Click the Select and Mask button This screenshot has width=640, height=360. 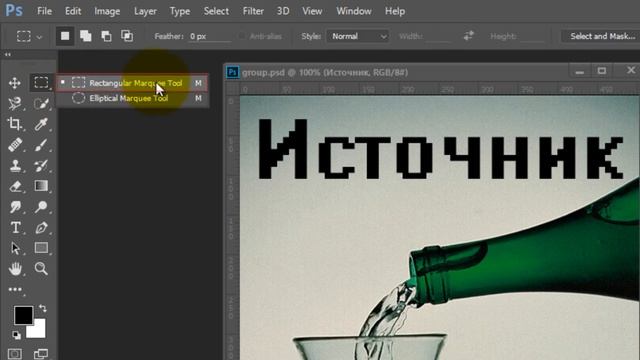pos(601,36)
